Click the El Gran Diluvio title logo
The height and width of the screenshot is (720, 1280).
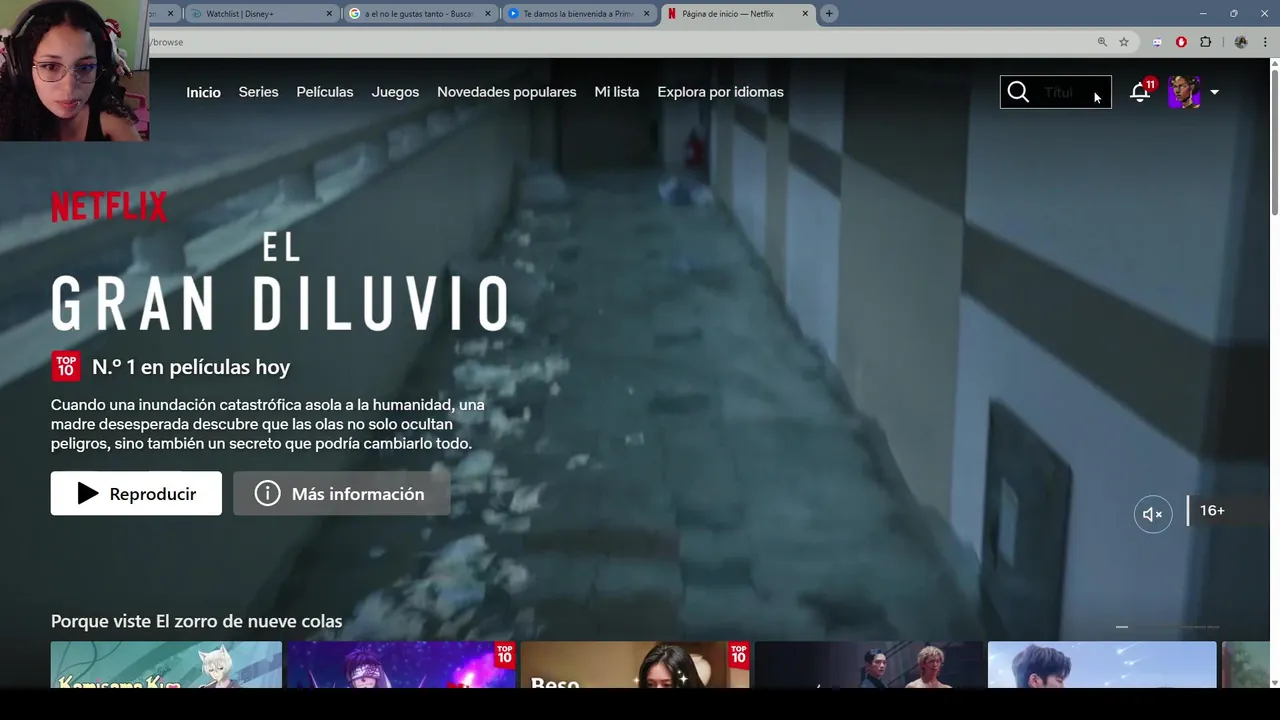click(280, 283)
